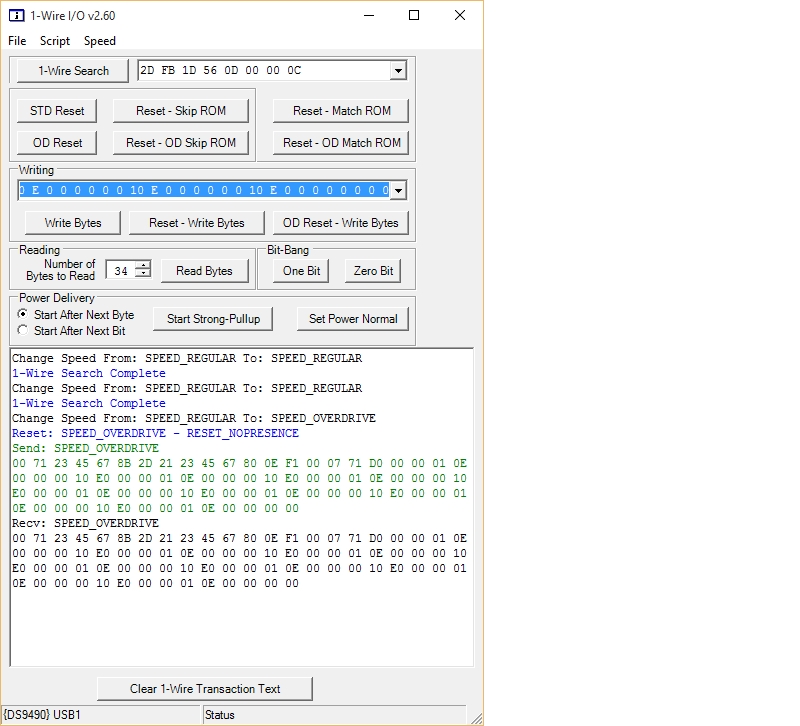Click OD Reset - Write Bytes
The height and width of the screenshot is (726, 800).
click(341, 223)
